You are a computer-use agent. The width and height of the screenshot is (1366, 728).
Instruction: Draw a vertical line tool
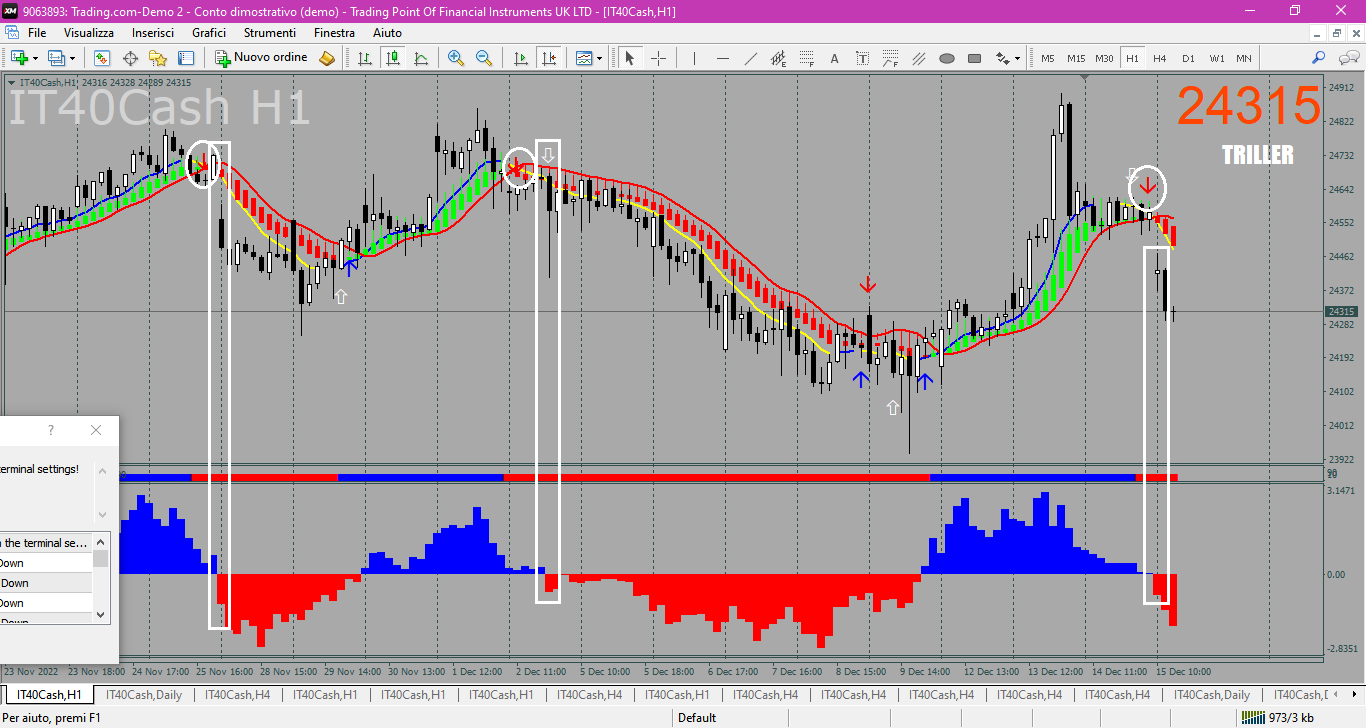694,58
